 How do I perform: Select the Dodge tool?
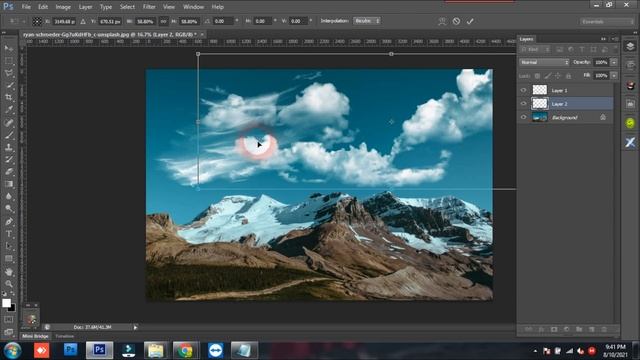point(9,209)
